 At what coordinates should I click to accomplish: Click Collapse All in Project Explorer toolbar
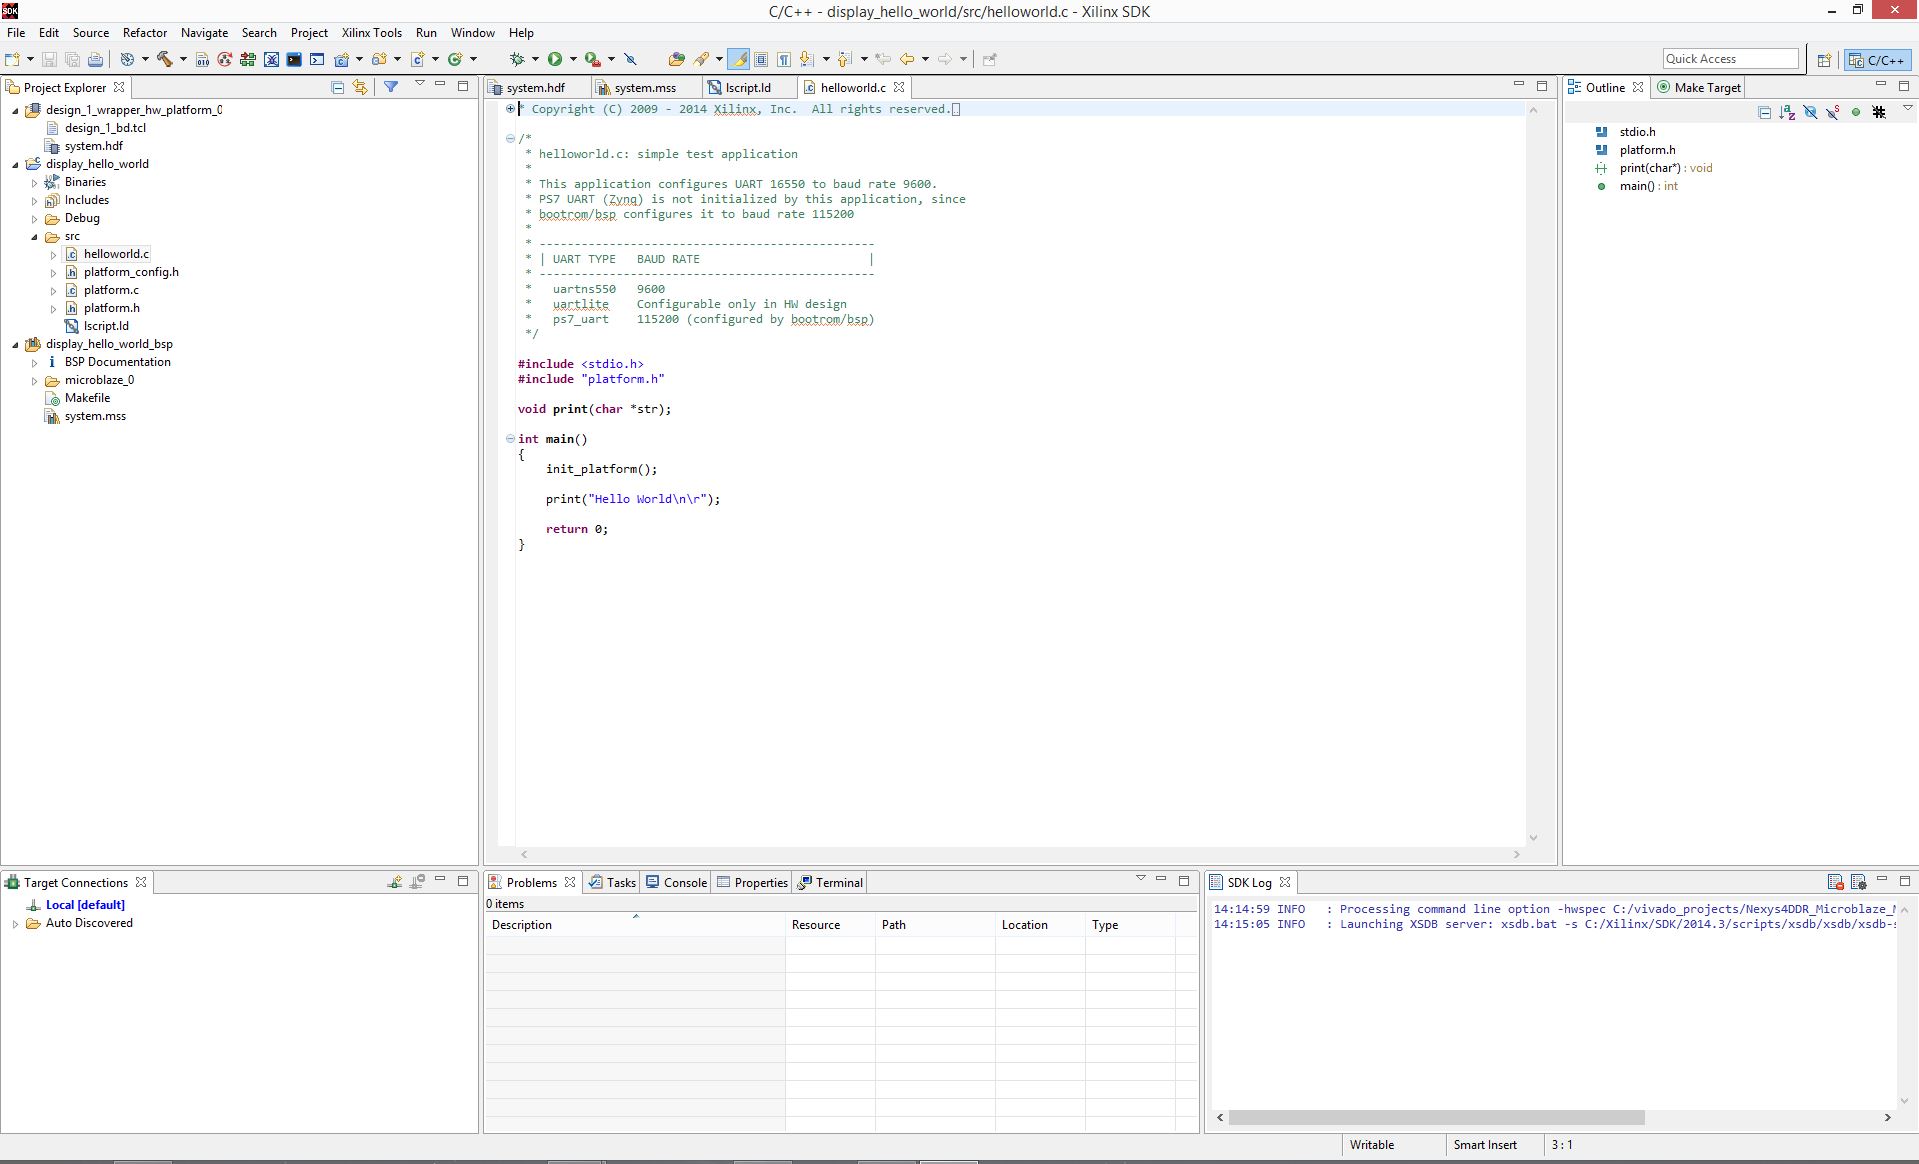tap(337, 87)
